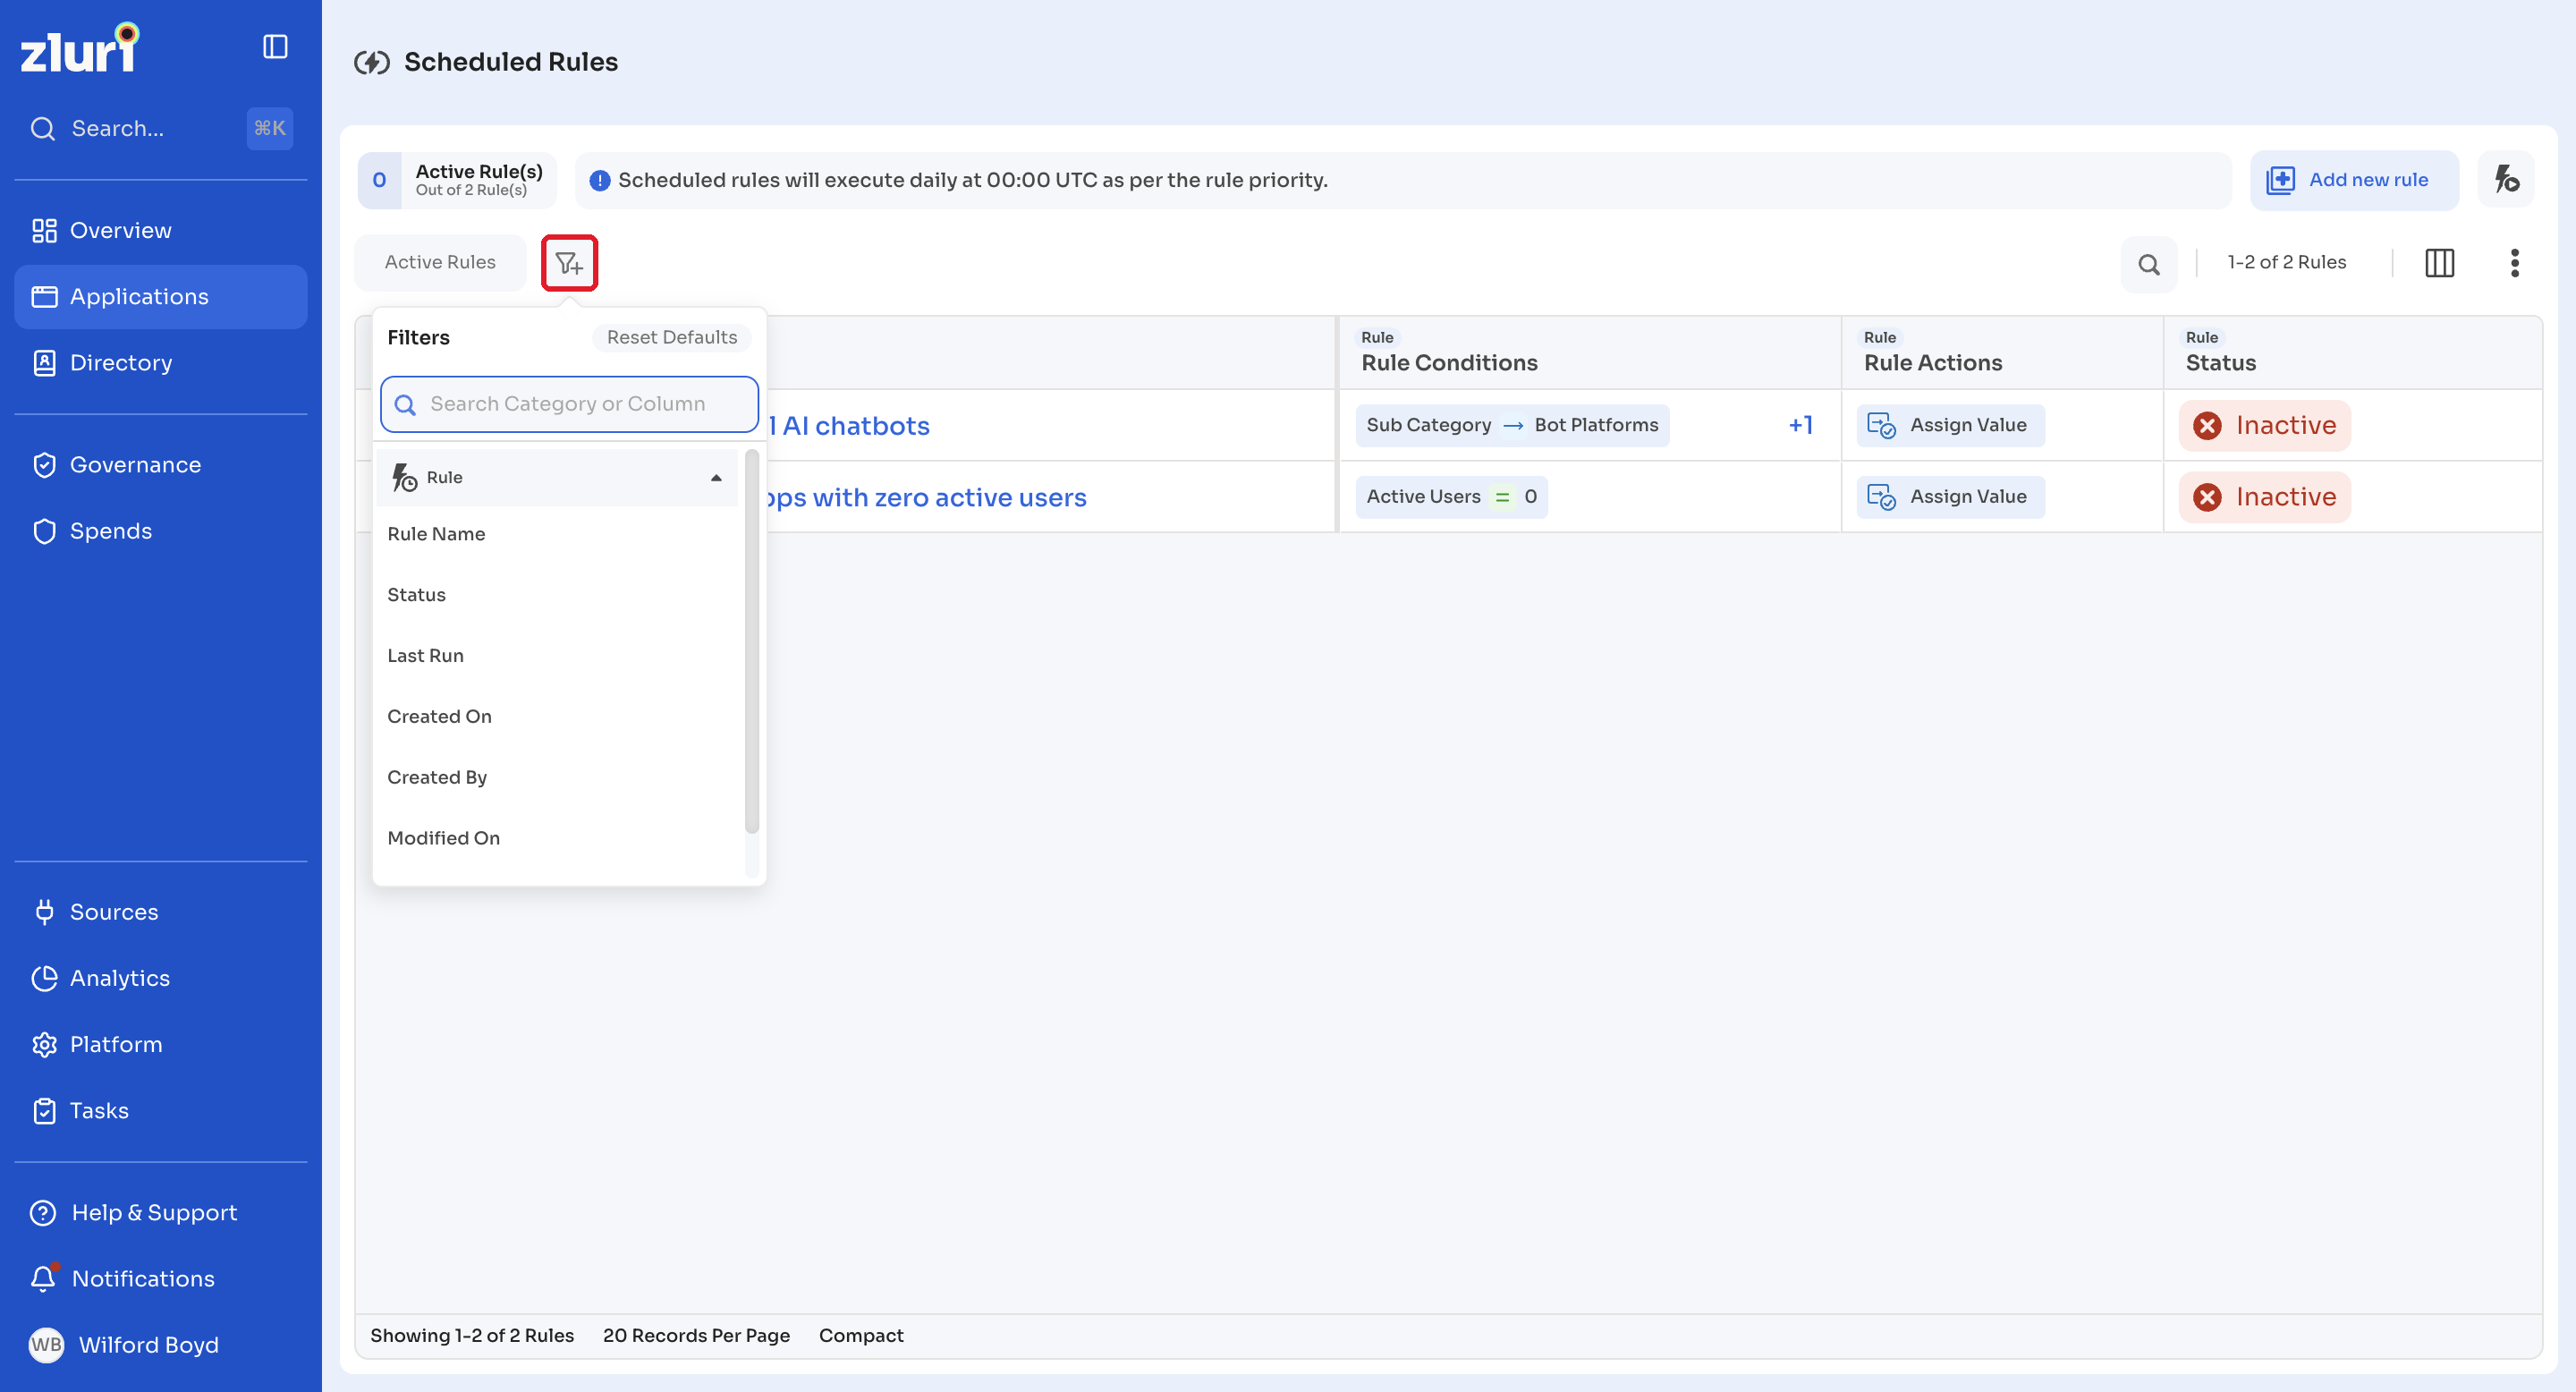Go to Applications in the sidebar
The image size is (2576, 1392).
point(160,297)
